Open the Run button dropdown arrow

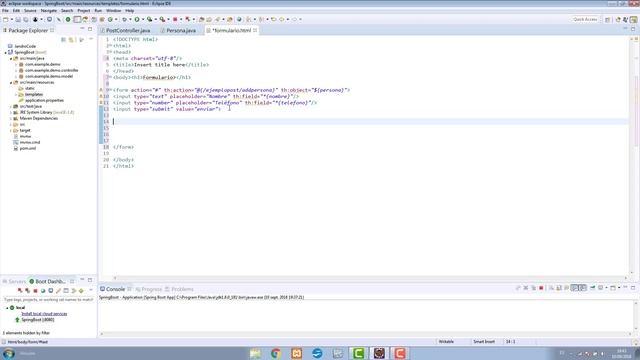(143, 19)
